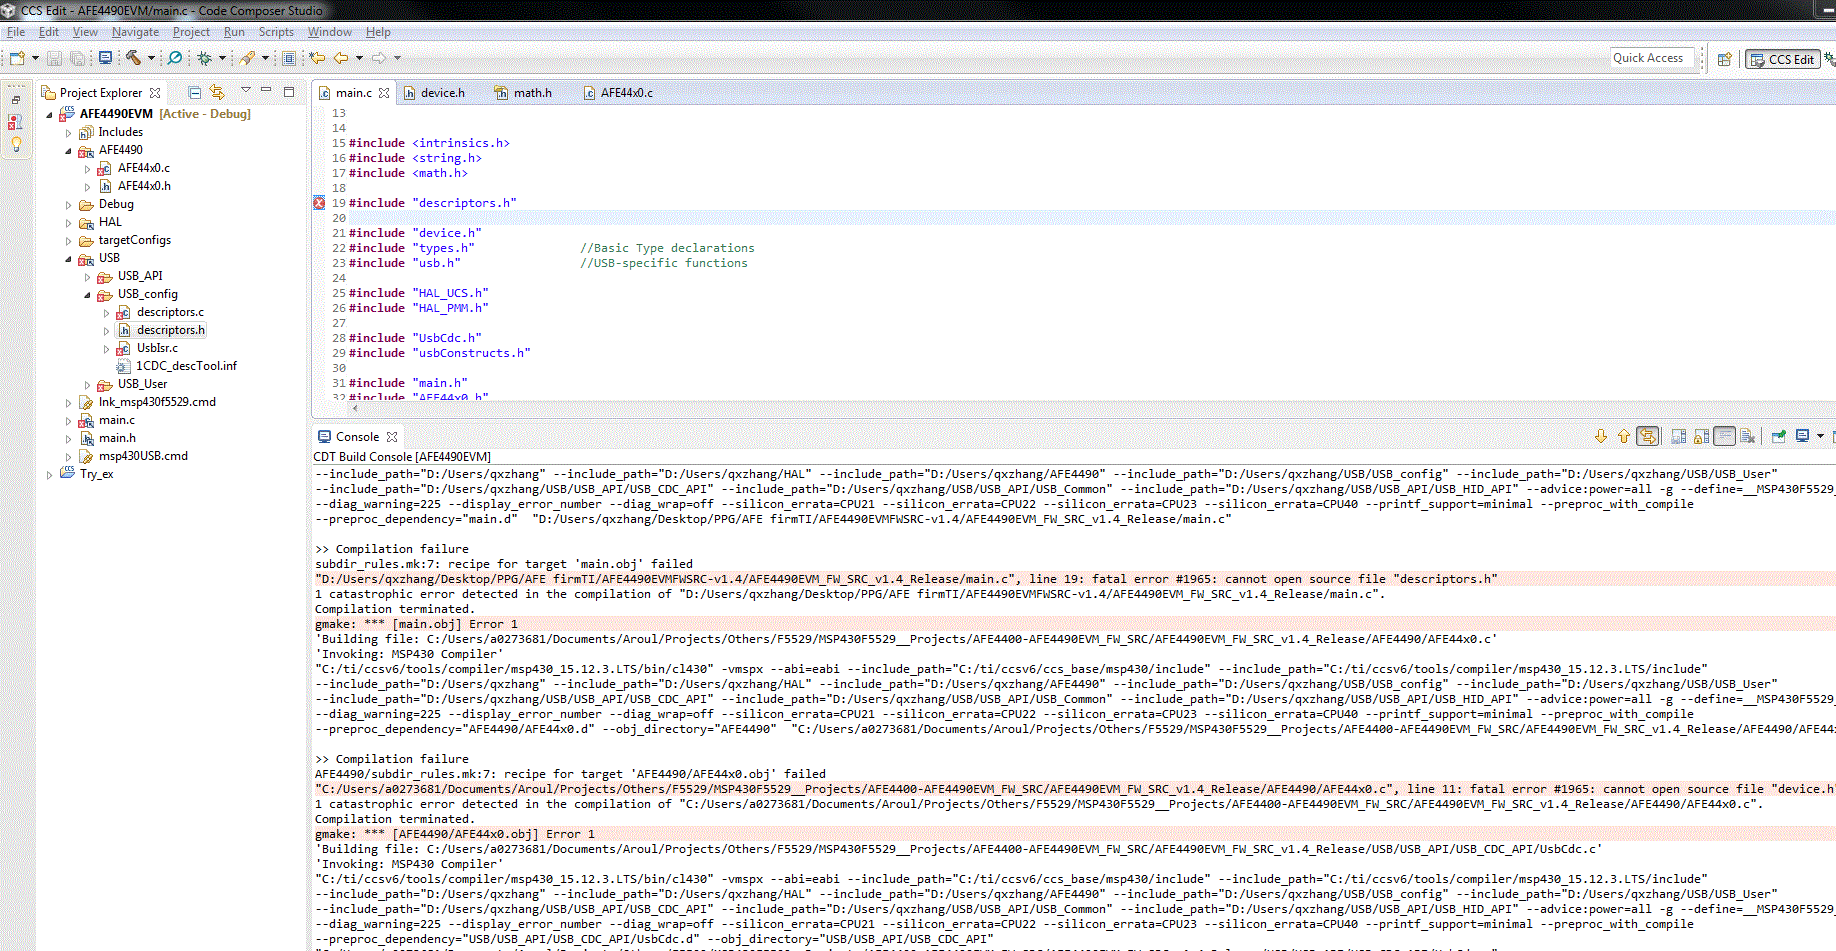Collapse all in Project Explorer
This screenshot has width=1836, height=951.
195,93
